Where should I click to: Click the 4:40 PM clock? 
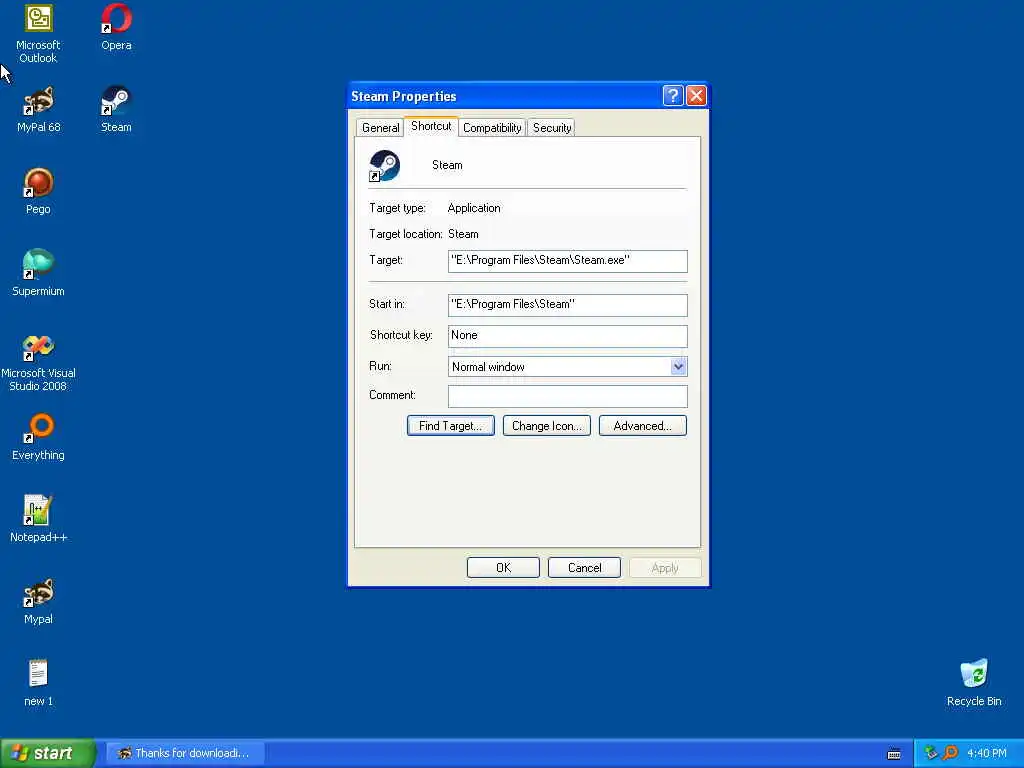986,754
